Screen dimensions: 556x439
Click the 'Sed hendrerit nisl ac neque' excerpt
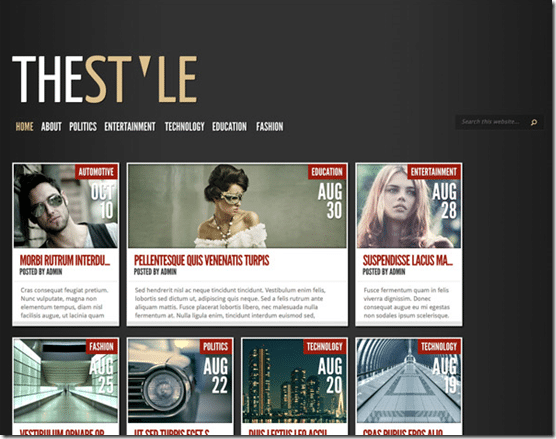pyautogui.click(x=230, y=303)
